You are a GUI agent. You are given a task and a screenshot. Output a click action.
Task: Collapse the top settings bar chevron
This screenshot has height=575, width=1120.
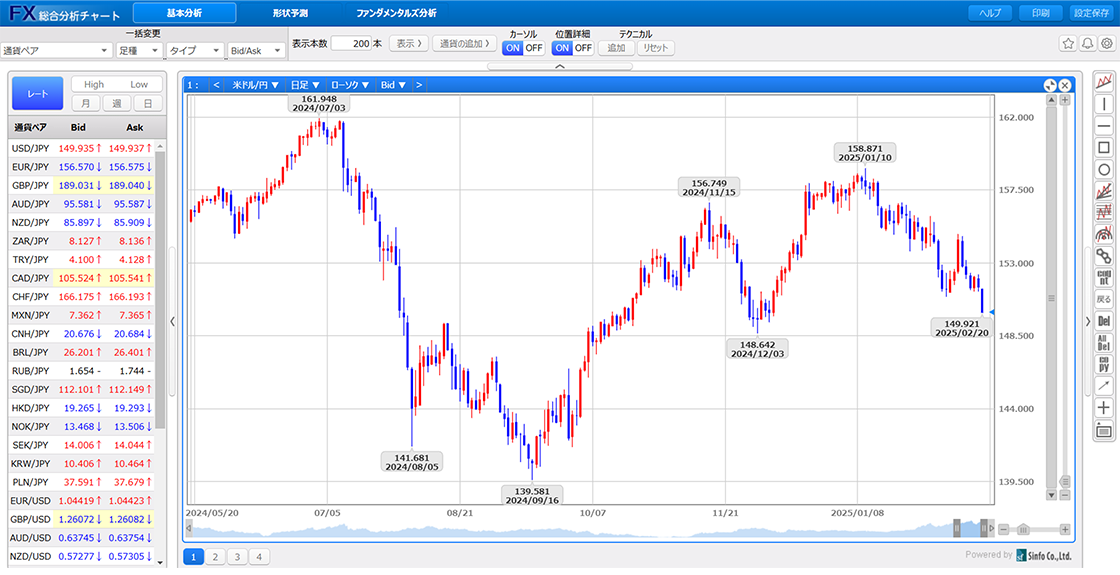pos(560,66)
